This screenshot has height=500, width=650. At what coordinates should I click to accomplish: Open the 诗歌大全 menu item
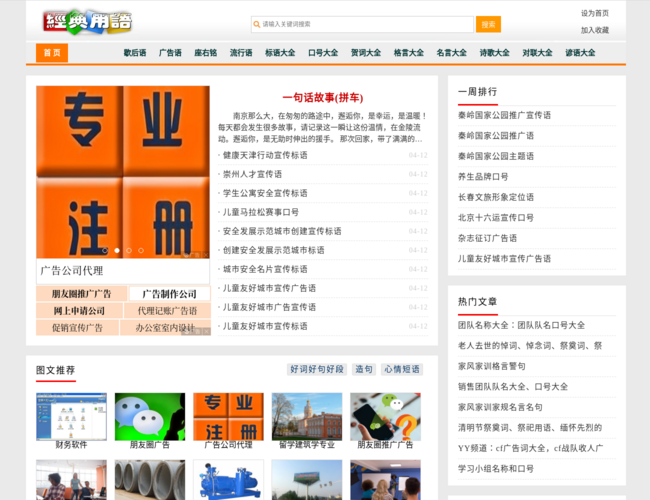click(x=495, y=53)
